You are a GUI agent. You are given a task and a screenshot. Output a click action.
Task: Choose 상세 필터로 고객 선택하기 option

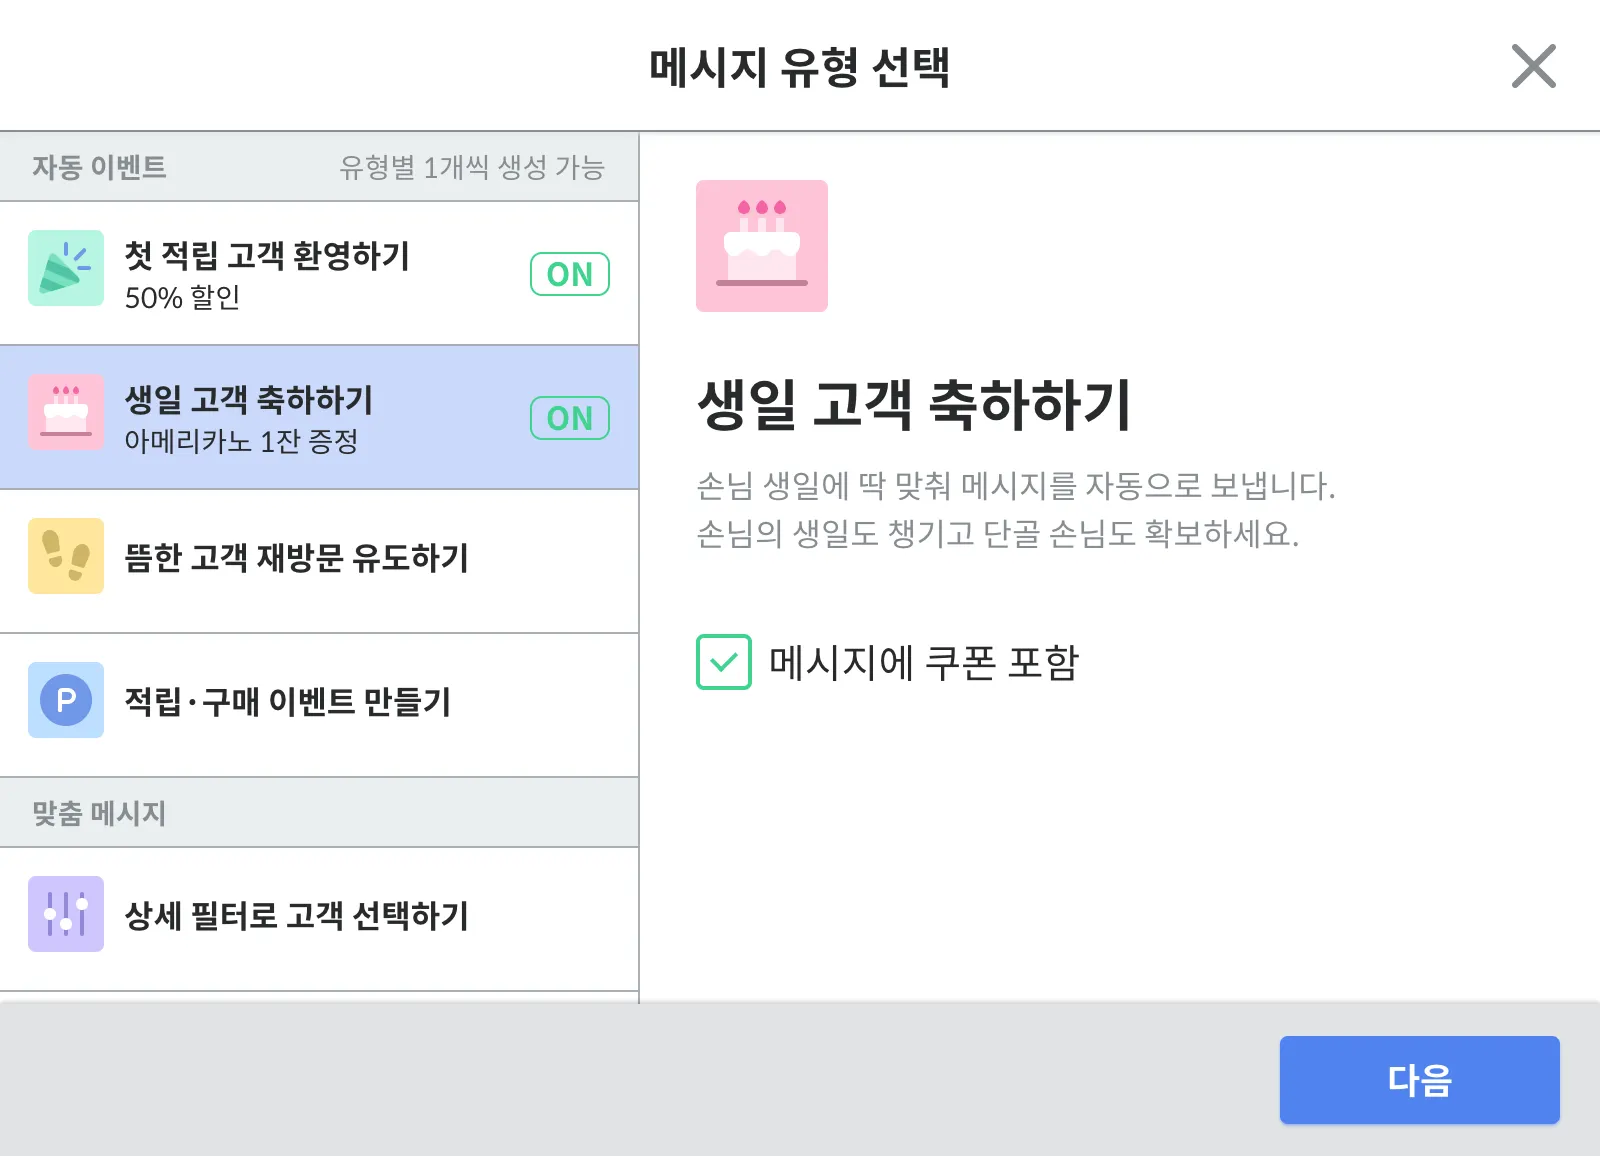296,916
